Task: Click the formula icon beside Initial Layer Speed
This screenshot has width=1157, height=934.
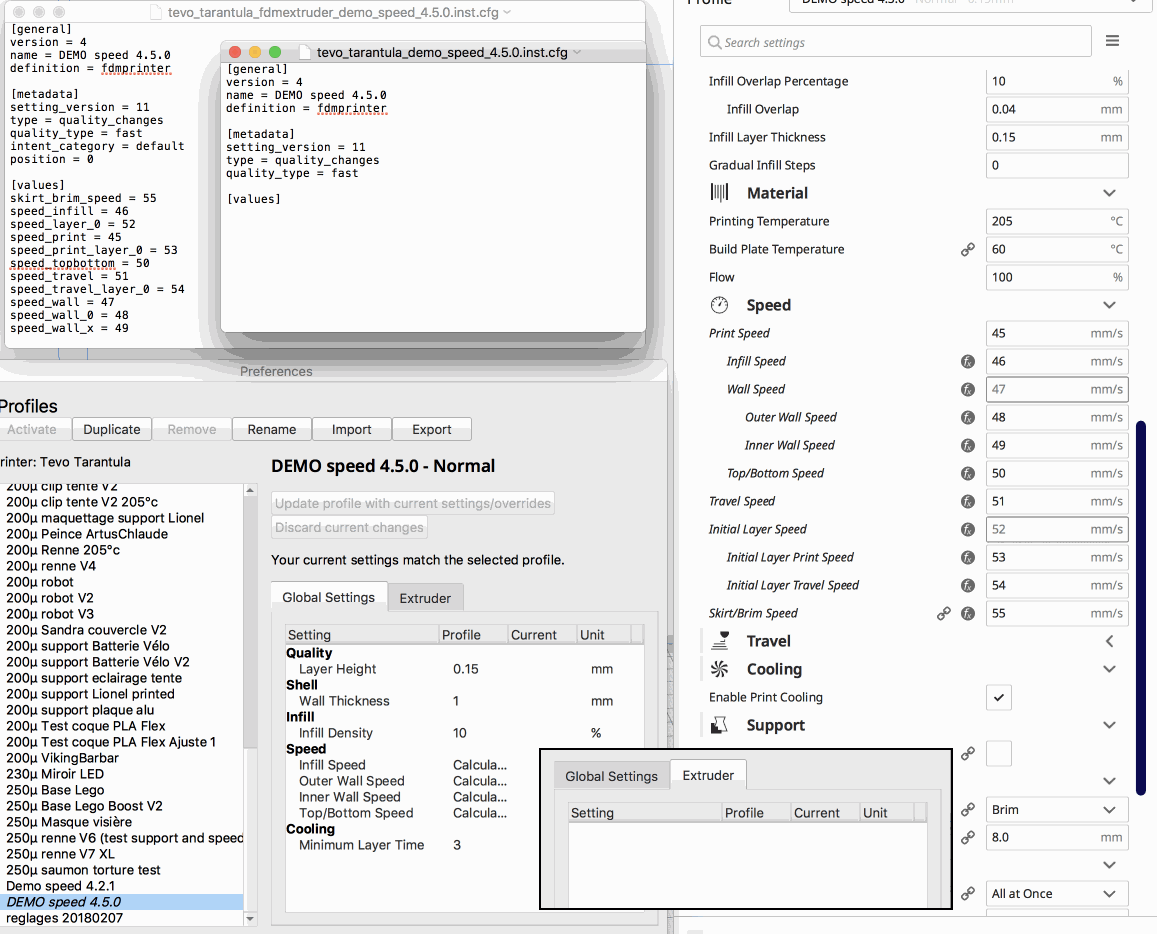Action: click(967, 530)
